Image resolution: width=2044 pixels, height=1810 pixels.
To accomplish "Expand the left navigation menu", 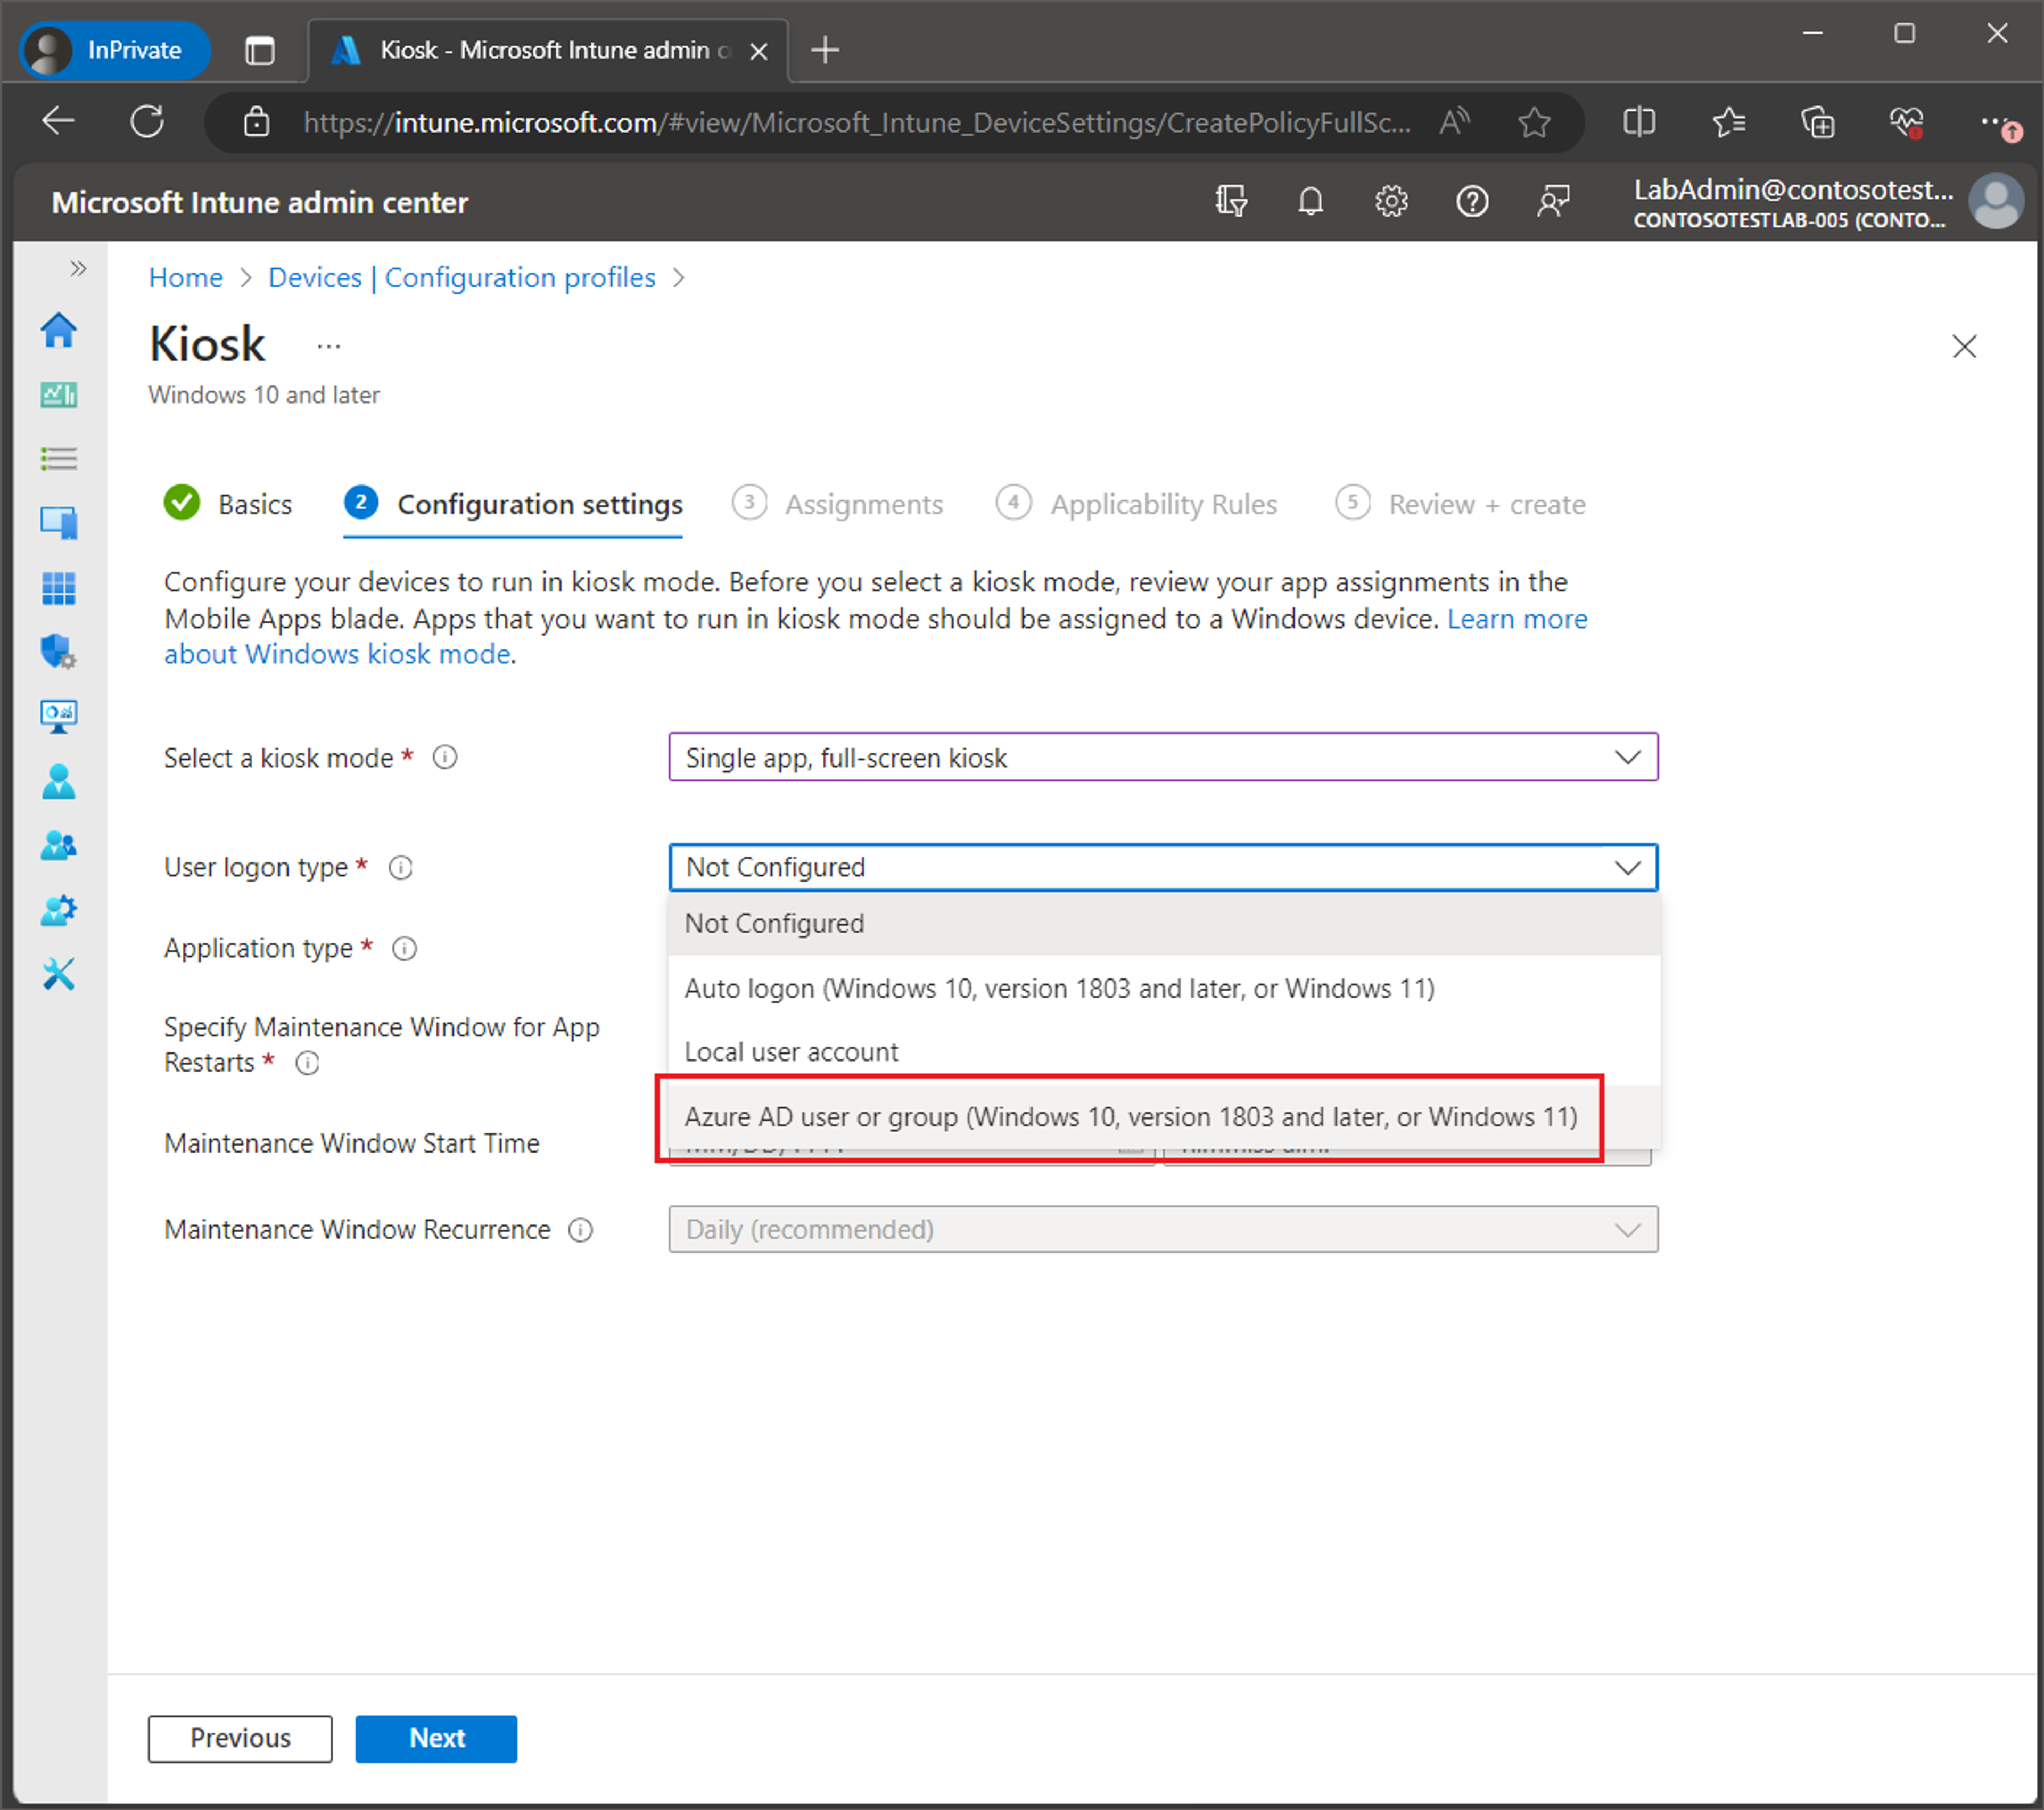I will [78, 268].
